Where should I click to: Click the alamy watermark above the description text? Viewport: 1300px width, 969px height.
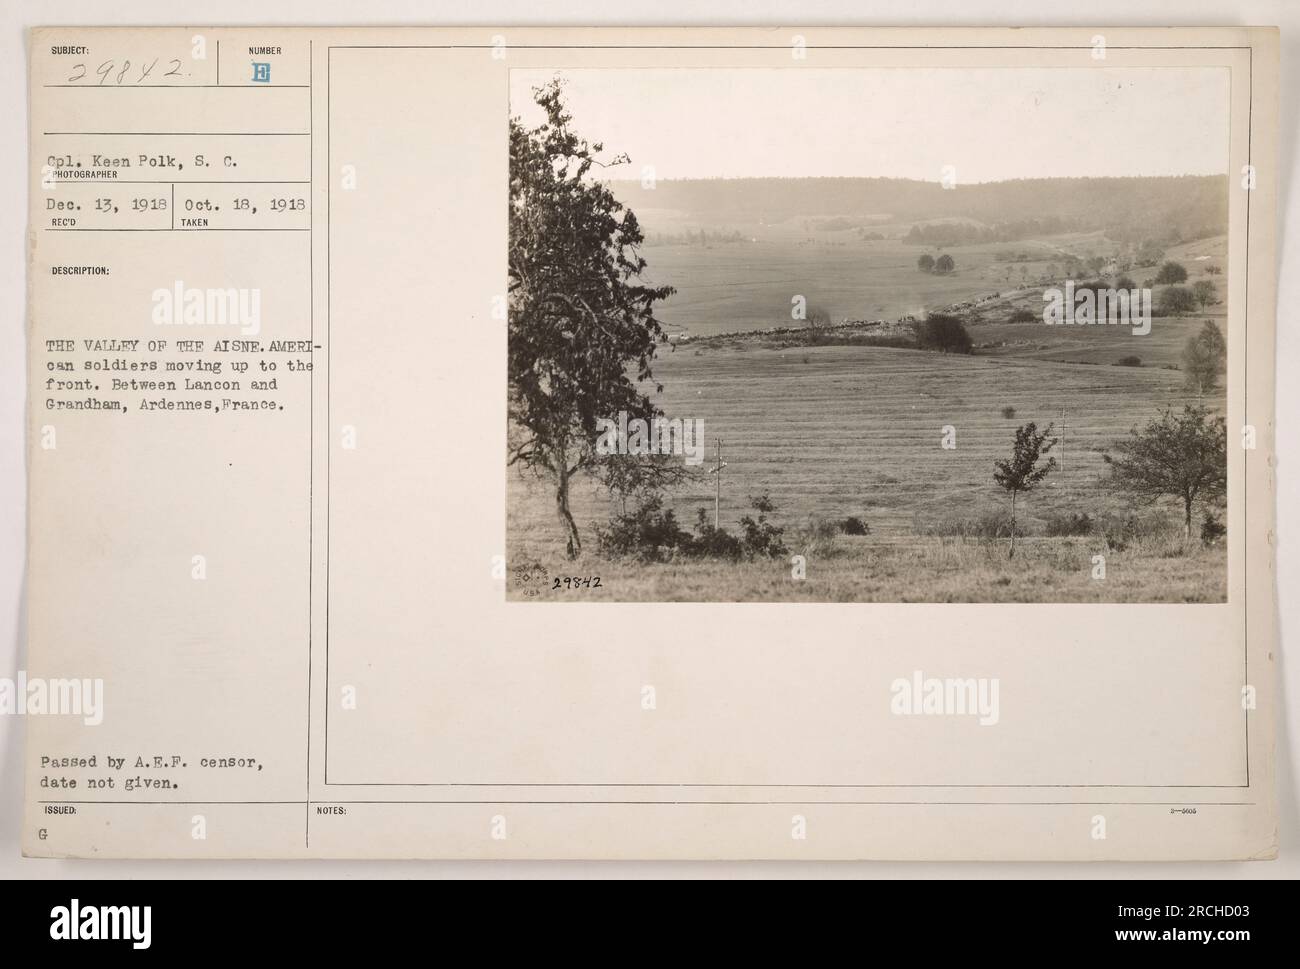pos(206,307)
